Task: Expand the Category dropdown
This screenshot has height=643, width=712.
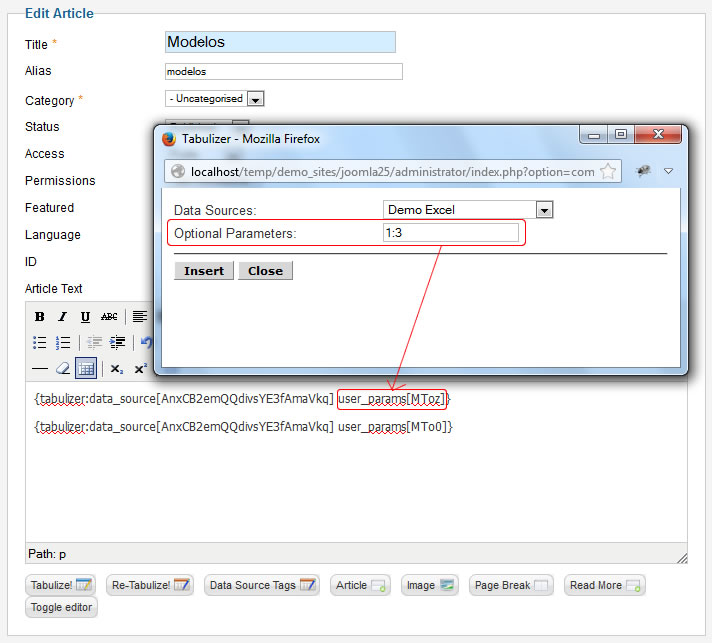Action: [255, 99]
